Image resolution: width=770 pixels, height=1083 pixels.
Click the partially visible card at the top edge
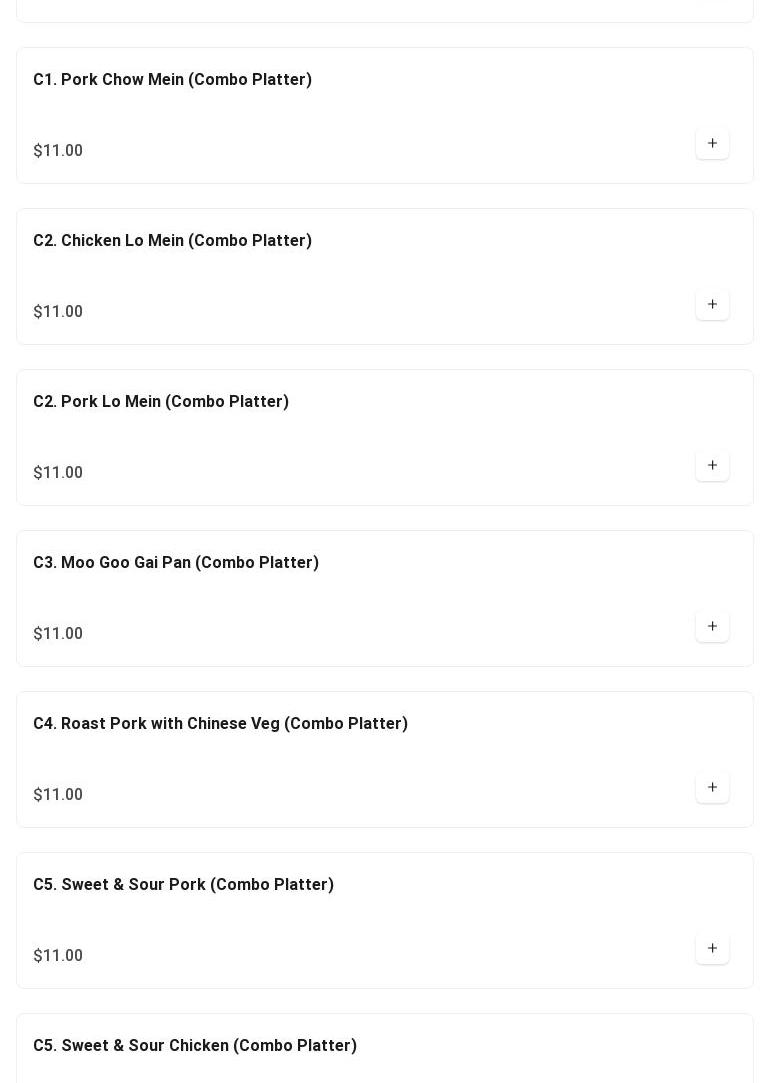(385, 10)
